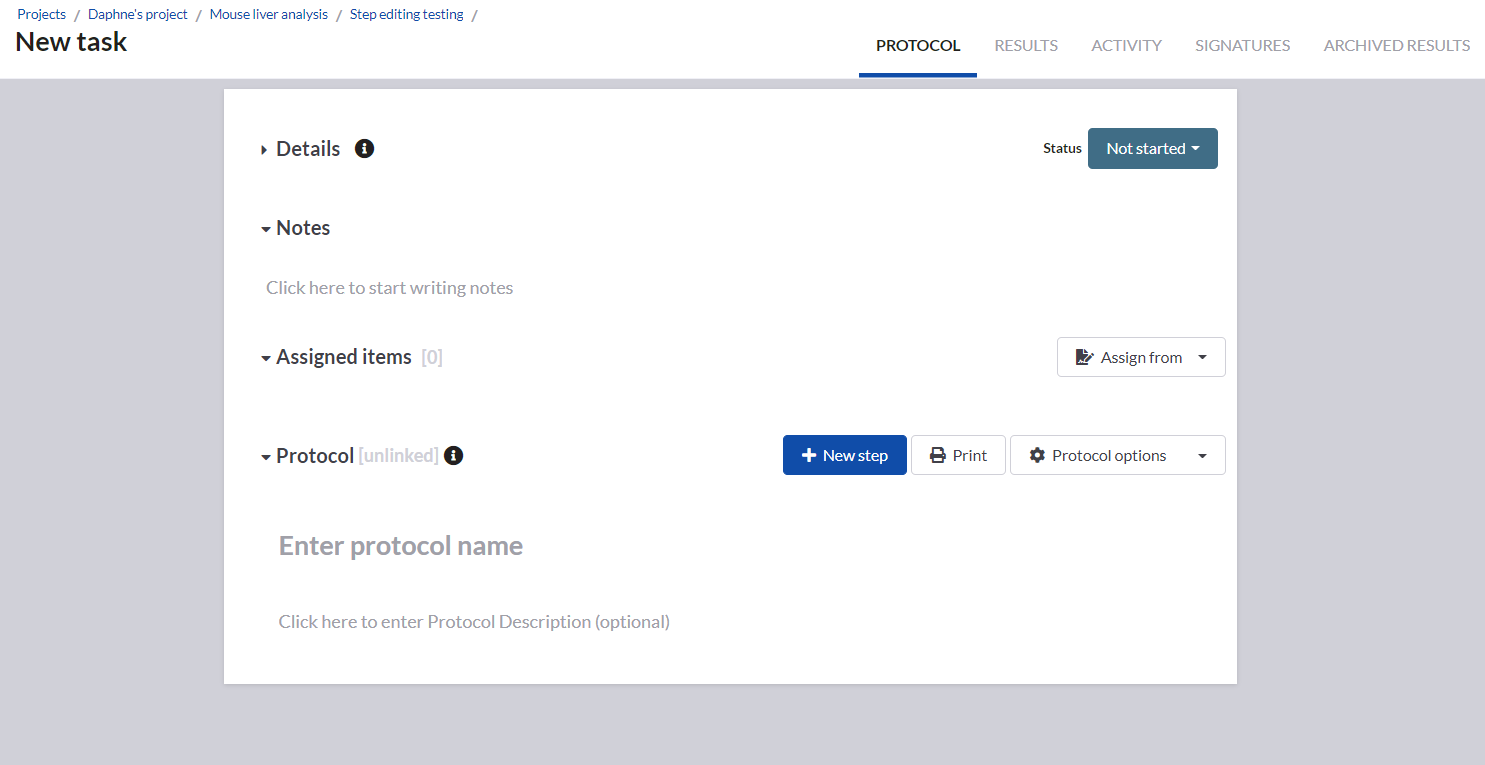Click the Enter protocol name field
1485x765 pixels.
pyautogui.click(x=401, y=546)
